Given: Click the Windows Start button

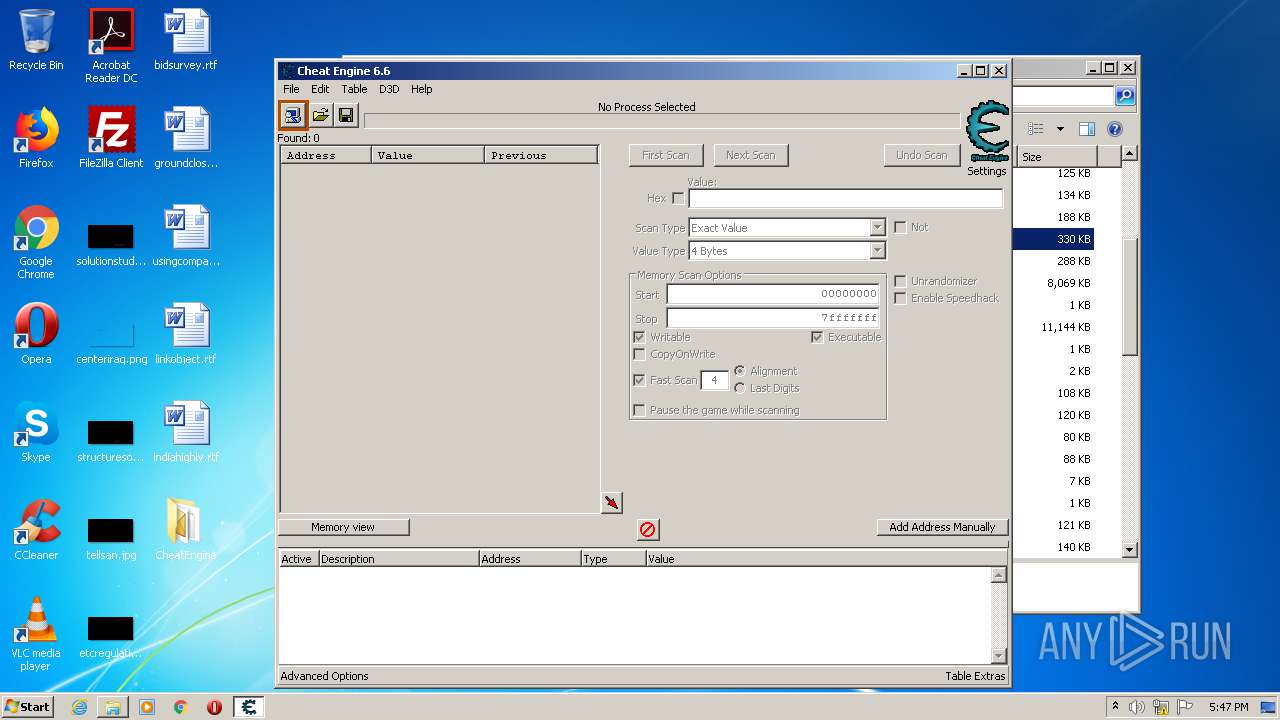Looking at the screenshot, I should pos(28,706).
